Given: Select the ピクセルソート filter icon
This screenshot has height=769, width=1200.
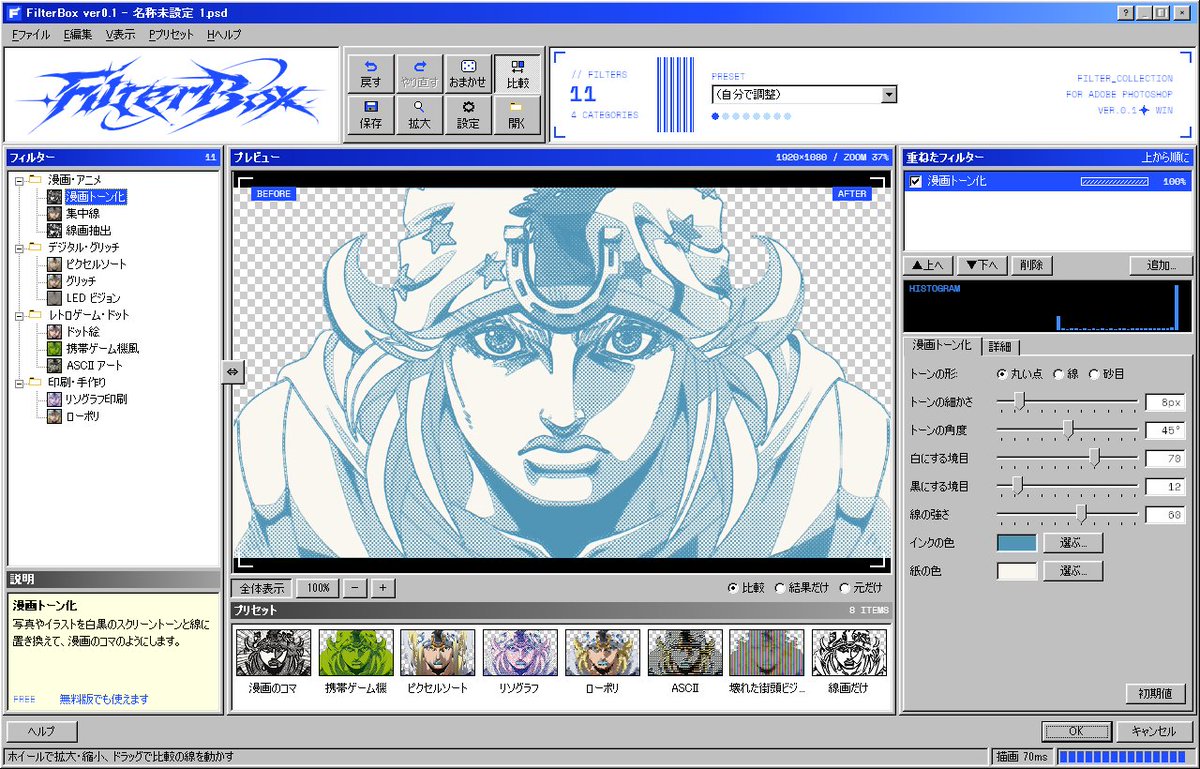Looking at the screenshot, I should coord(54,264).
